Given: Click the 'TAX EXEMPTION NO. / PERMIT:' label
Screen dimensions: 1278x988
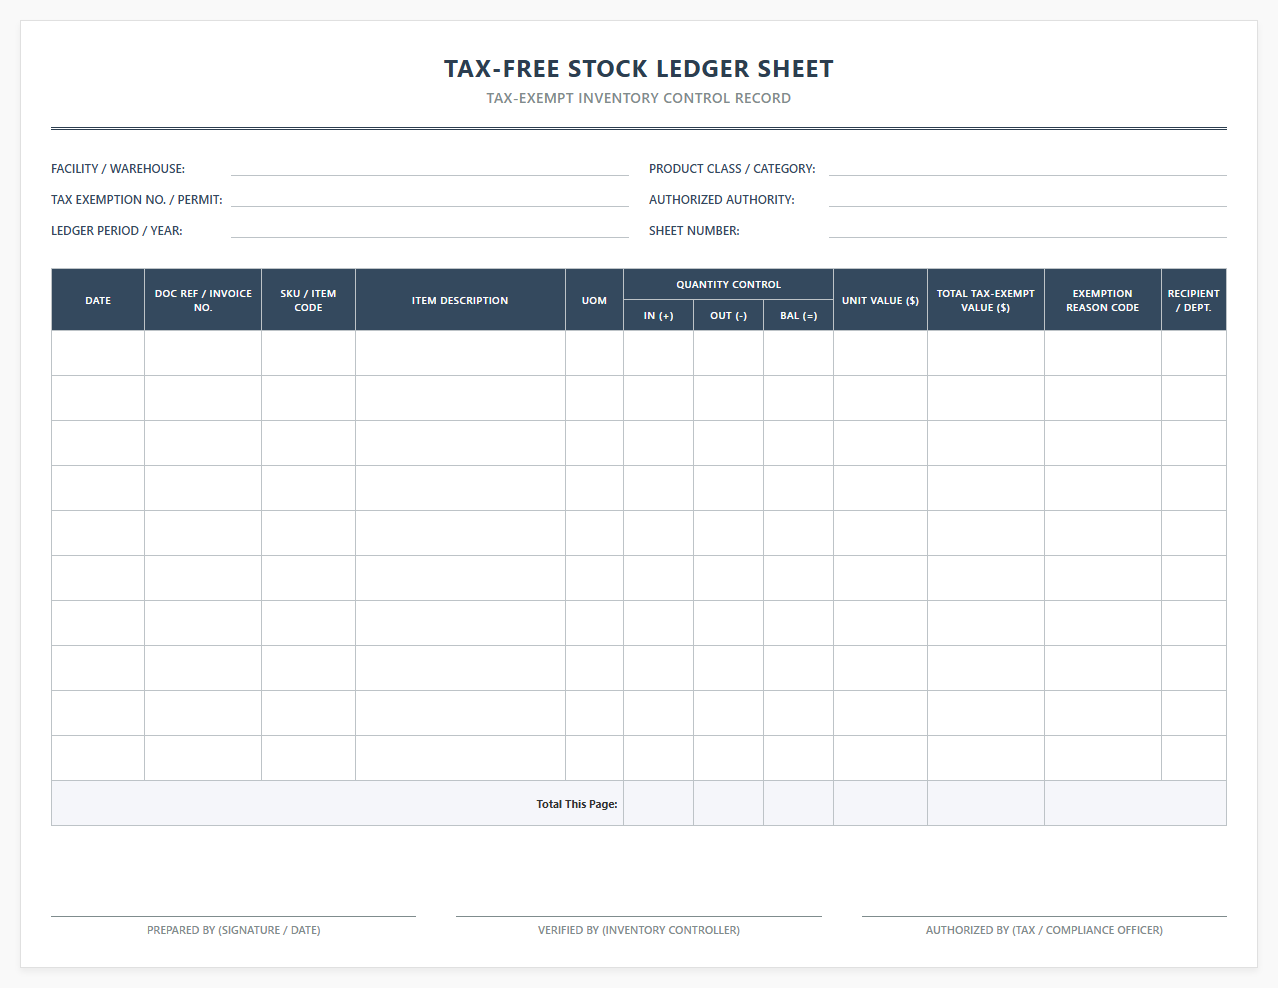Looking at the screenshot, I should [137, 200].
